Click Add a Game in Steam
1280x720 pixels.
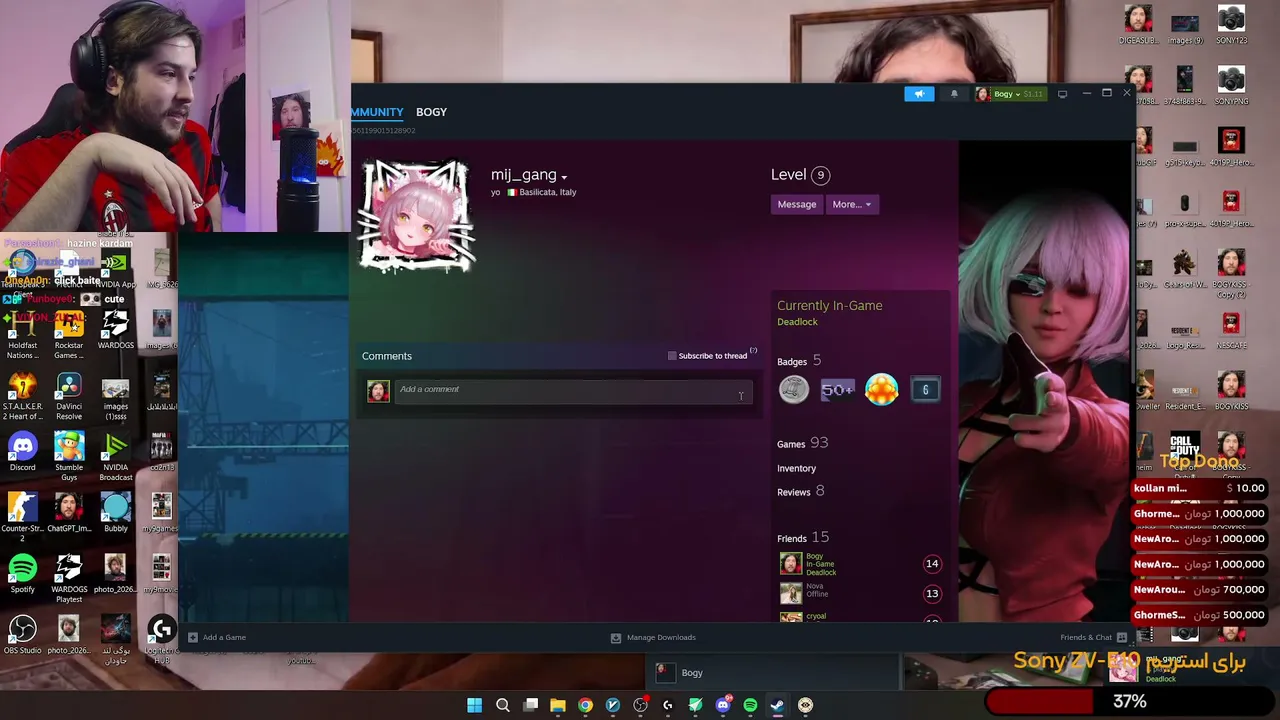point(217,637)
